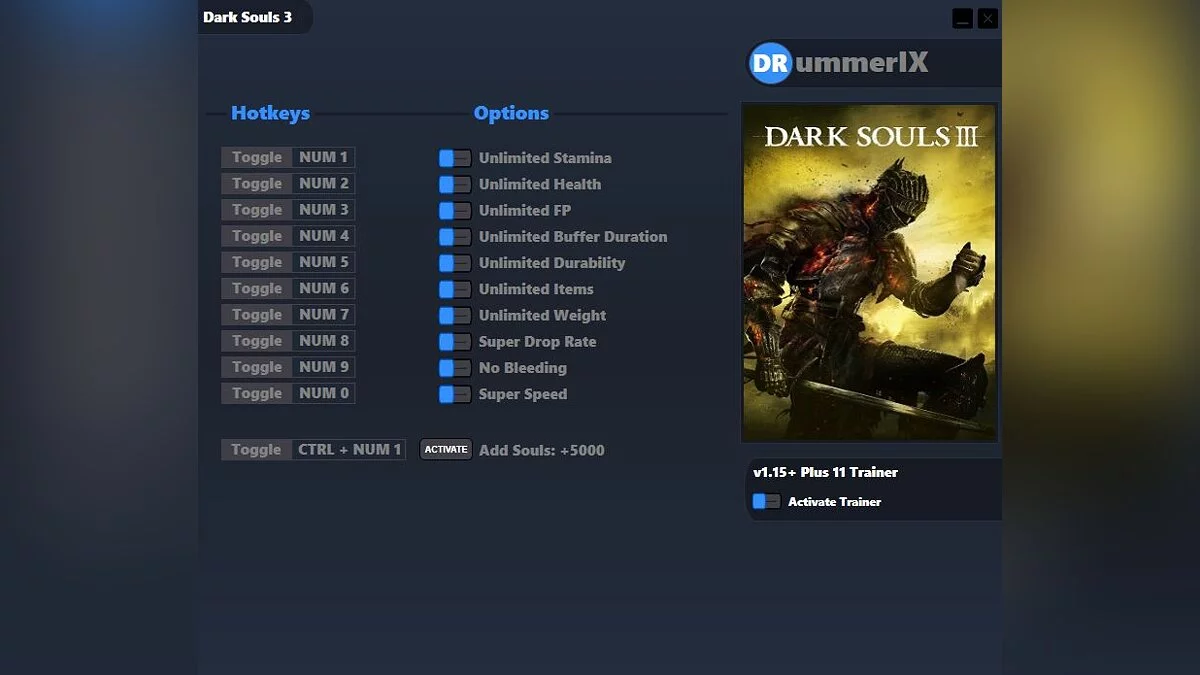Enable the Unlimited Buffer Duration toggle

(x=454, y=236)
